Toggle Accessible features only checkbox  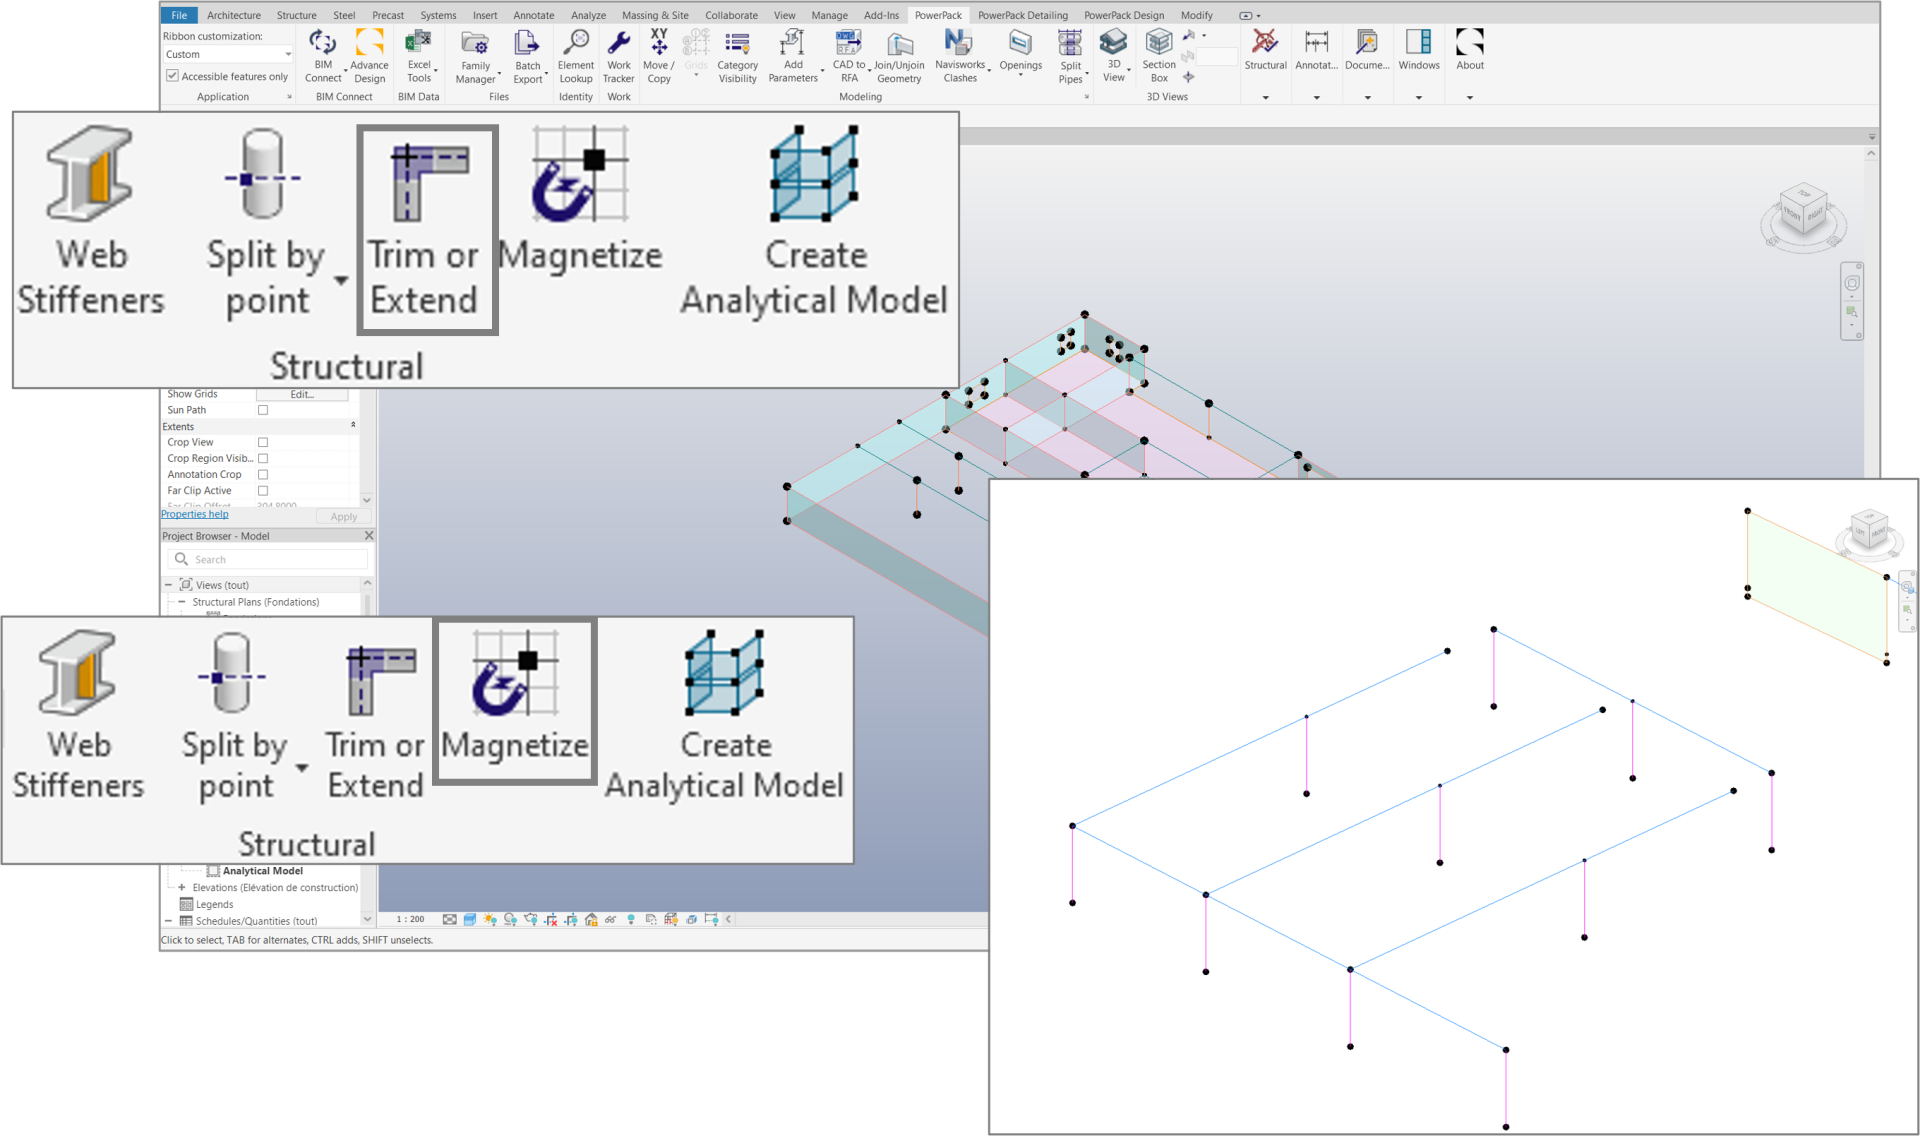[173, 76]
